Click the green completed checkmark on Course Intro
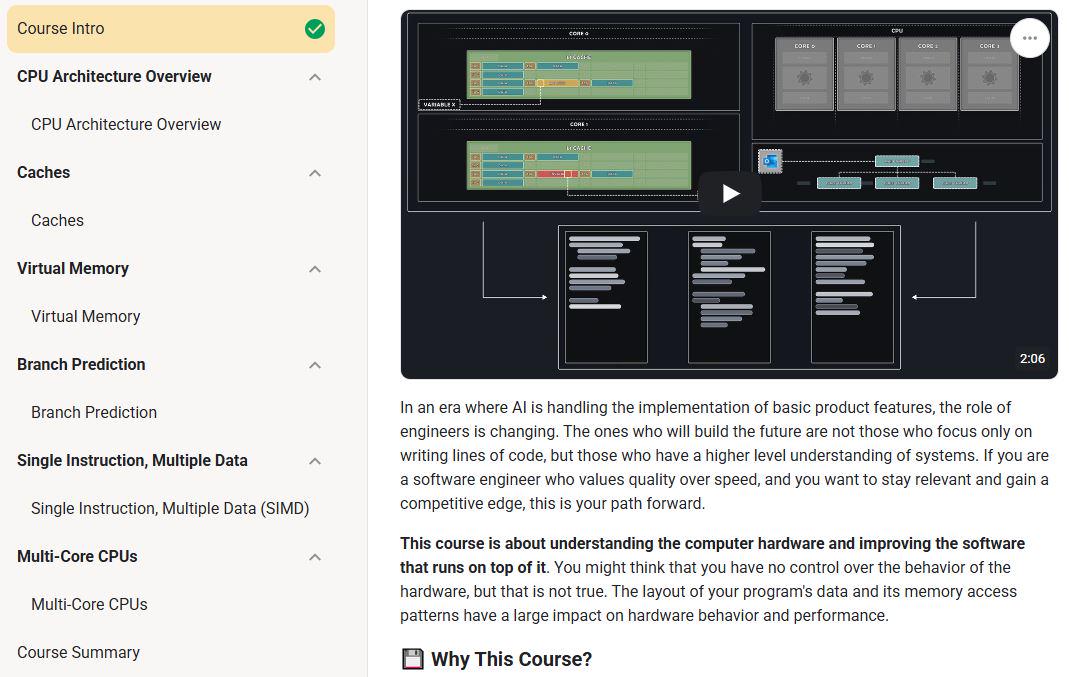The width and height of the screenshot is (1069, 677). pos(314,29)
